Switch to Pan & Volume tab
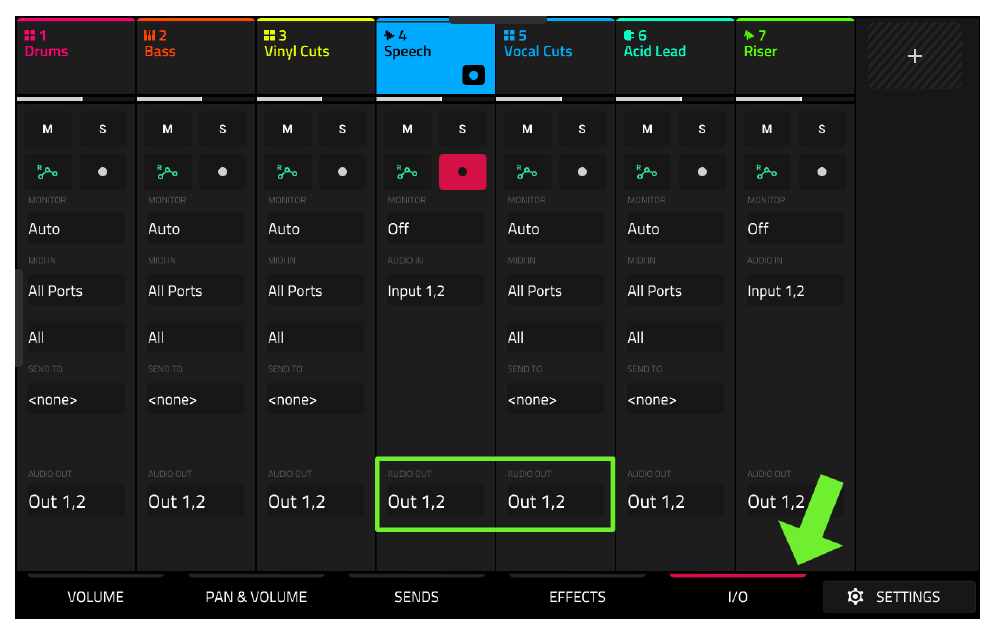 tap(256, 597)
